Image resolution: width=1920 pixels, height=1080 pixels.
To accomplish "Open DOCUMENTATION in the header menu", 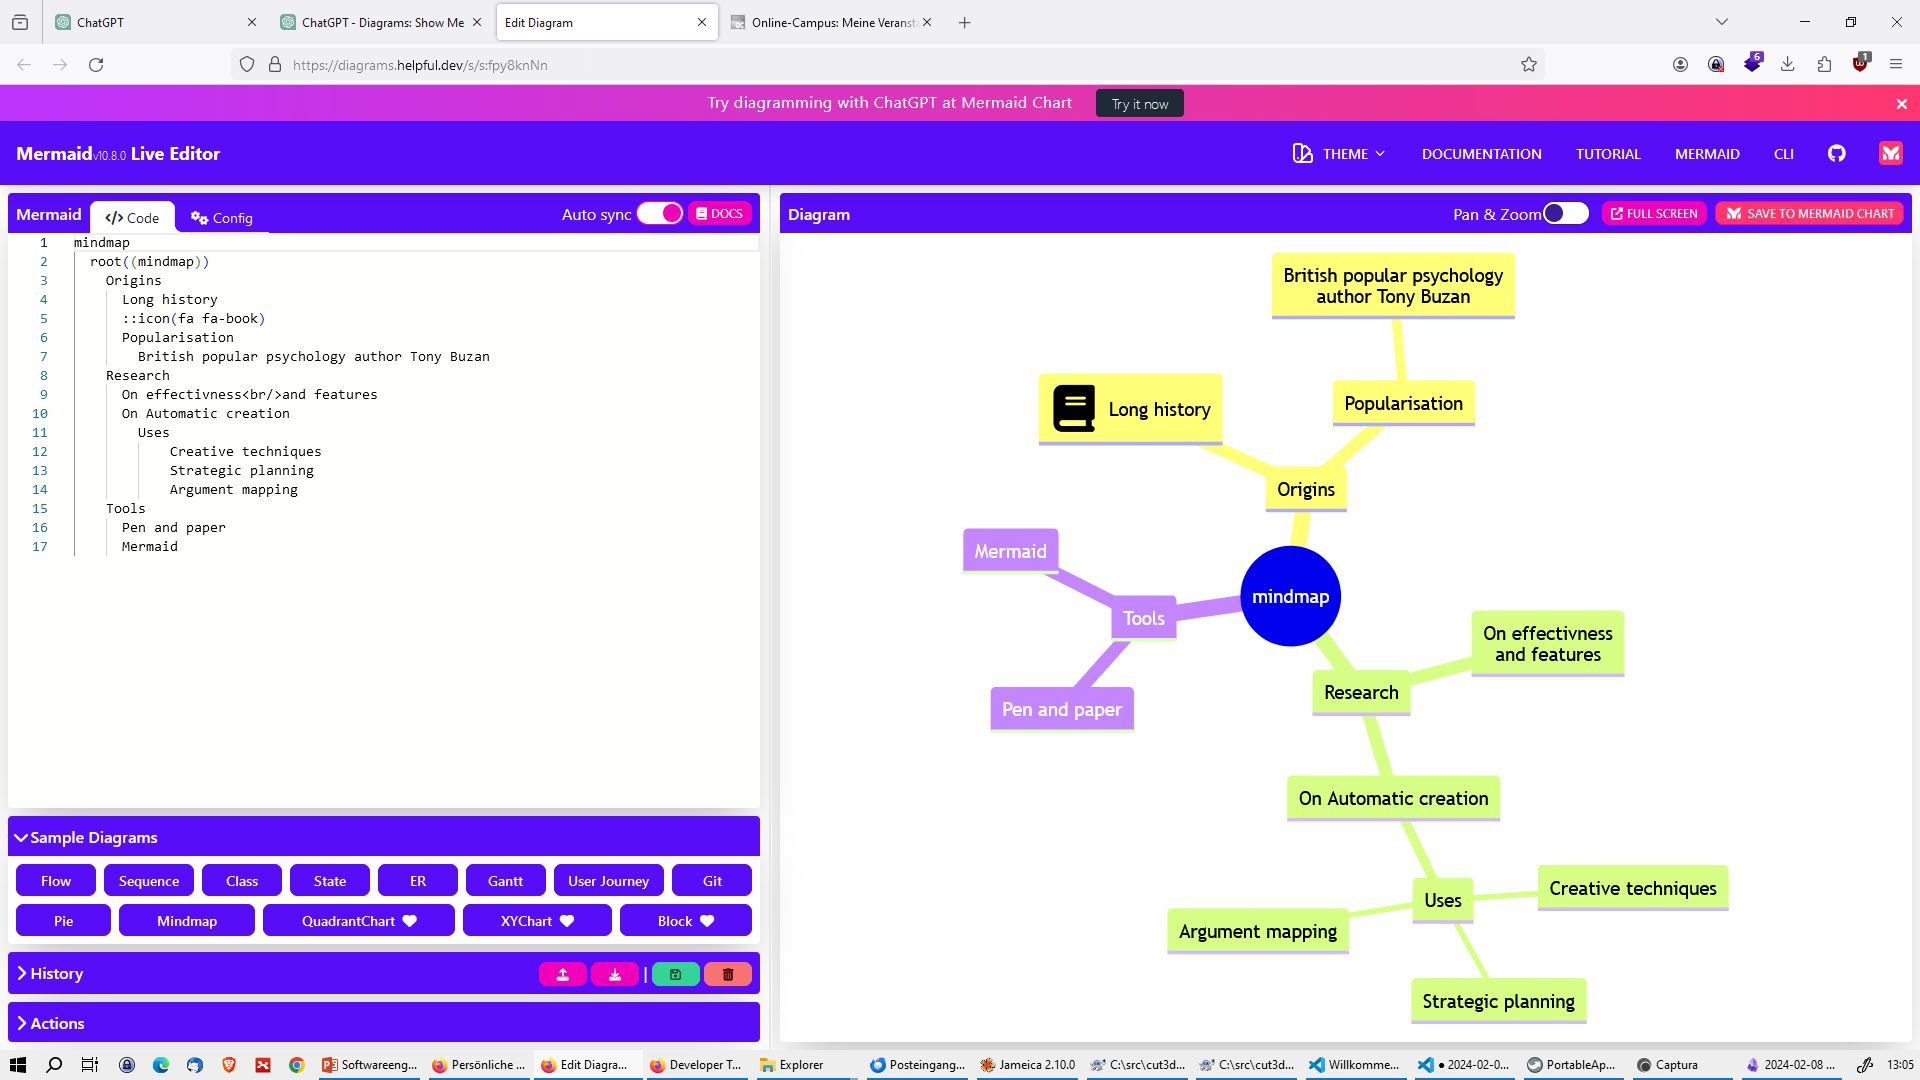I will click(1481, 154).
